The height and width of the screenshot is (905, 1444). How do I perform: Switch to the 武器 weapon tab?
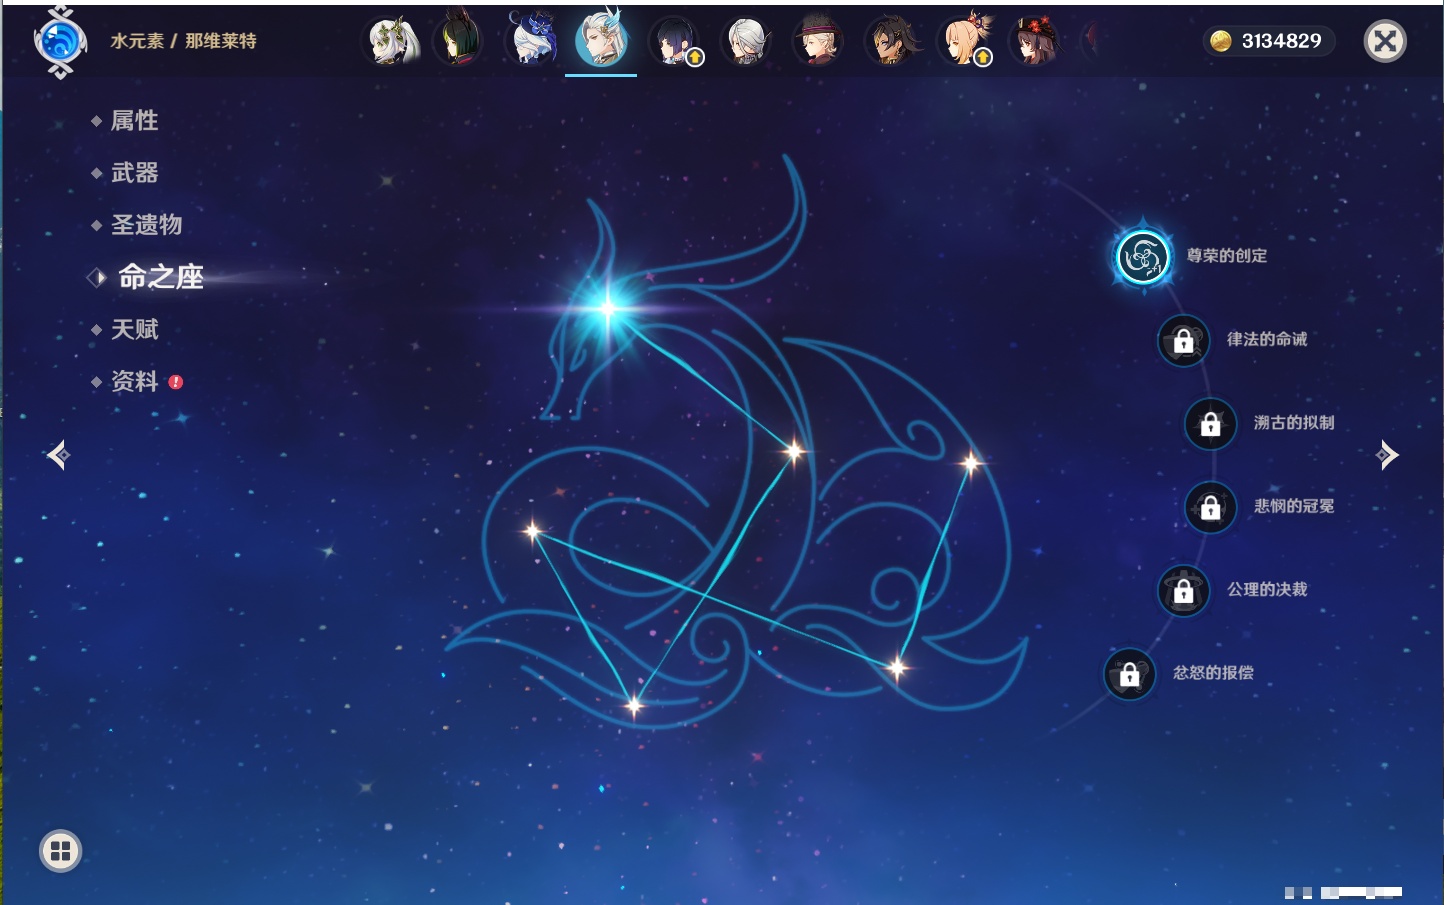click(x=134, y=173)
